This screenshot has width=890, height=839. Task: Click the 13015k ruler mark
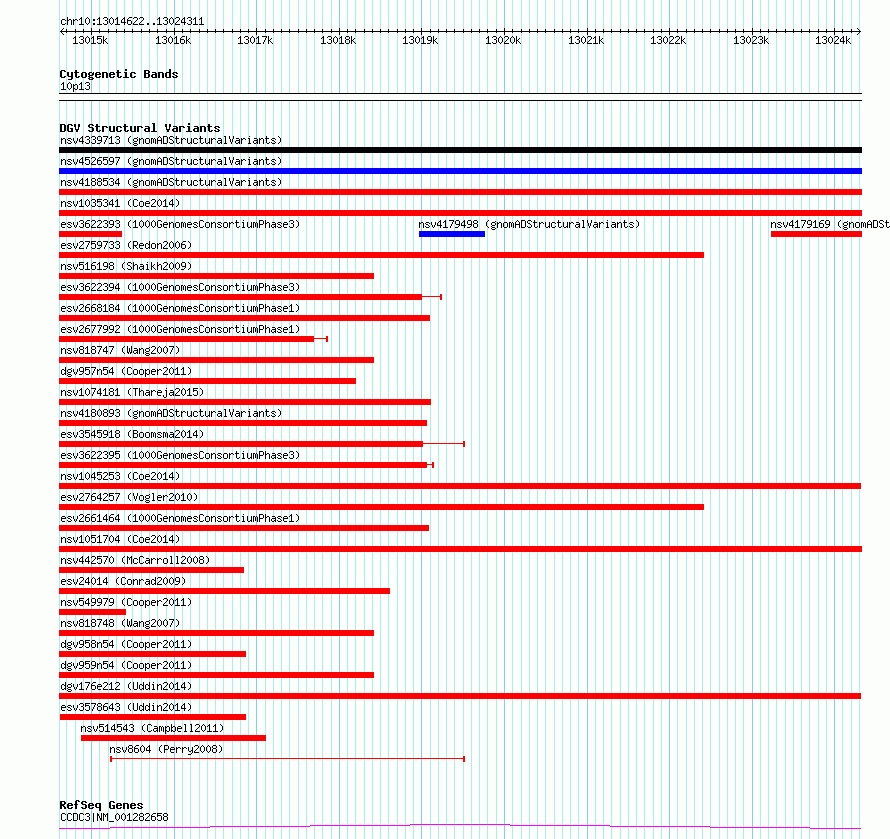click(x=90, y=40)
